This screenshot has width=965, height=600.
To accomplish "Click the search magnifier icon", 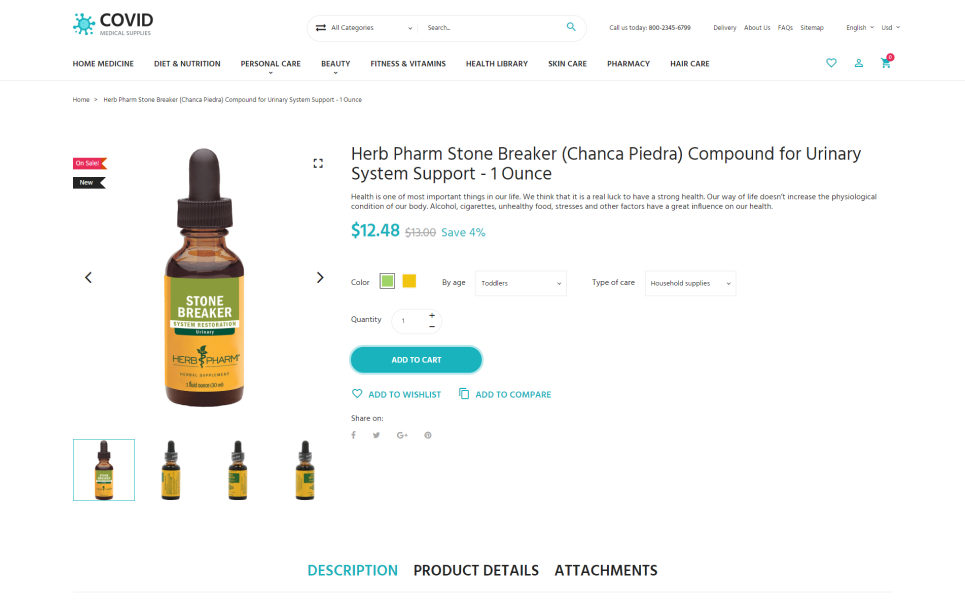I will coord(571,26).
